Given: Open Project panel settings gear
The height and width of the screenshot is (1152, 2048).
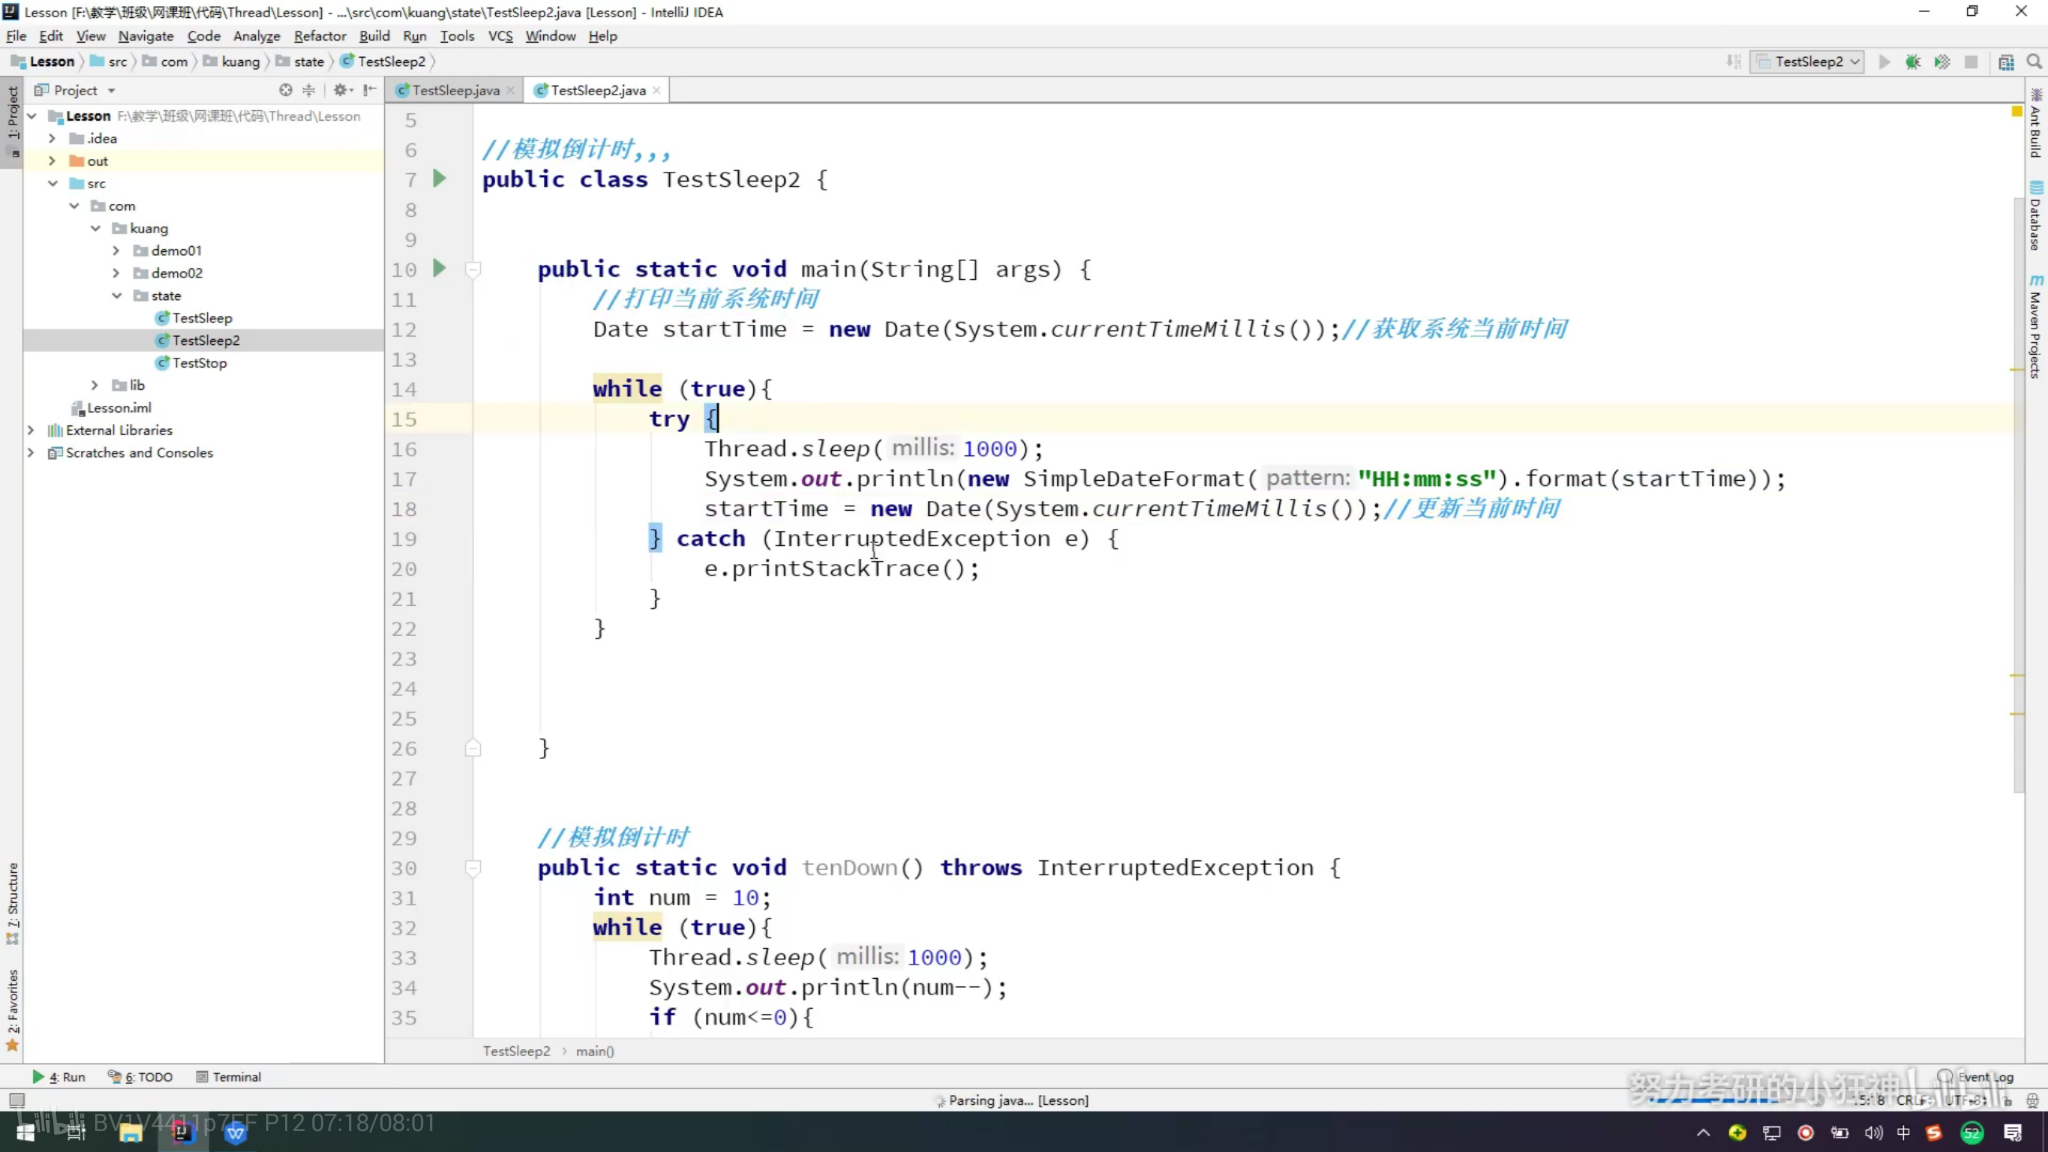Looking at the screenshot, I should [x=342, y=90].
